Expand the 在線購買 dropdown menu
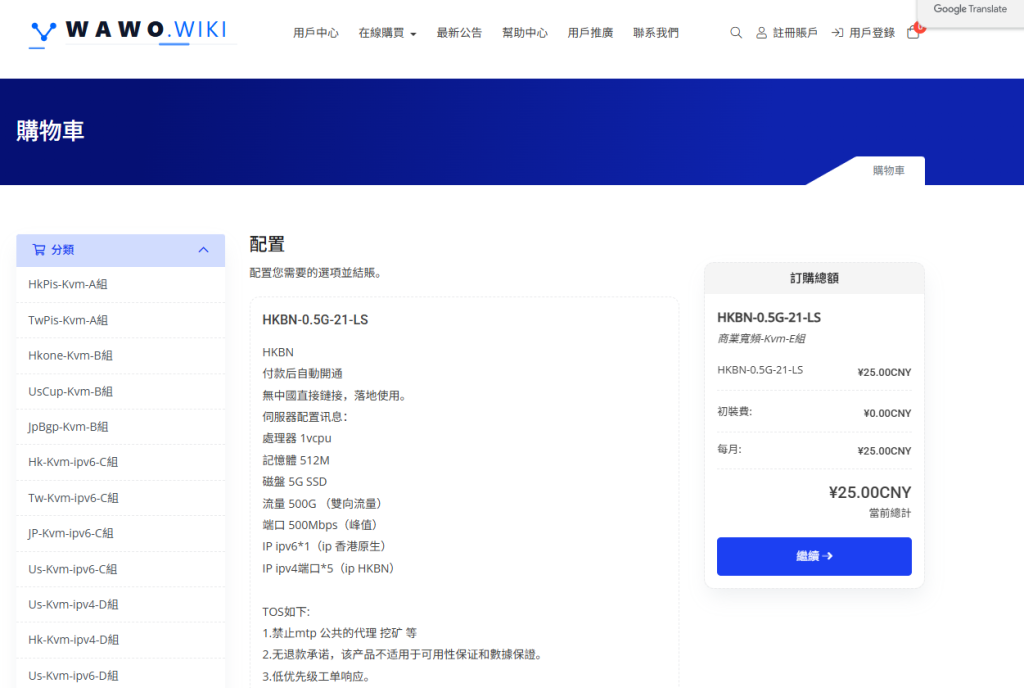The height and width of the screenshot is (688, 1024). pos(387,33)
